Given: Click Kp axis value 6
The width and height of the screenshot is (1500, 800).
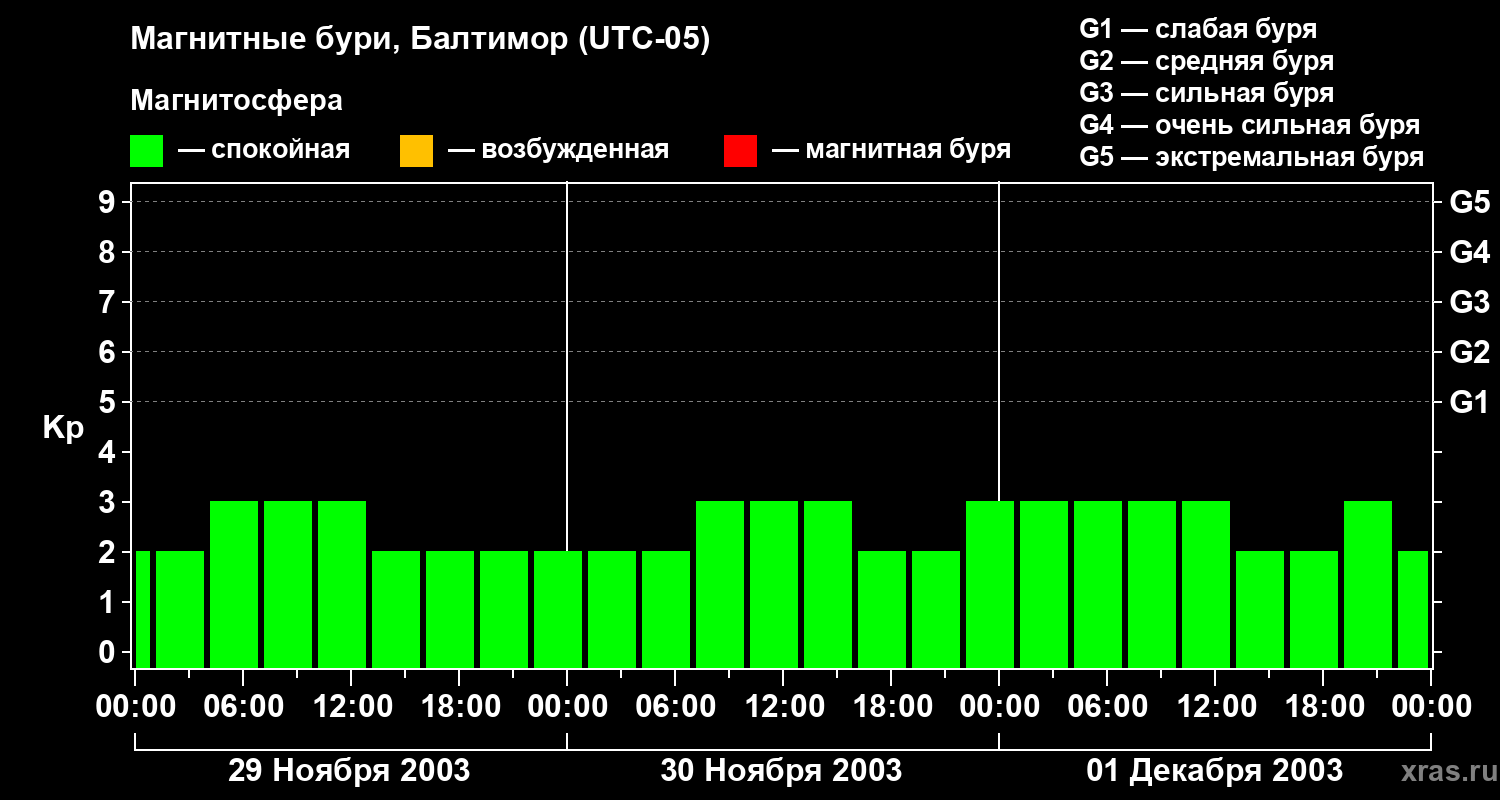Looking at the screenshot, I should [108, 352].
